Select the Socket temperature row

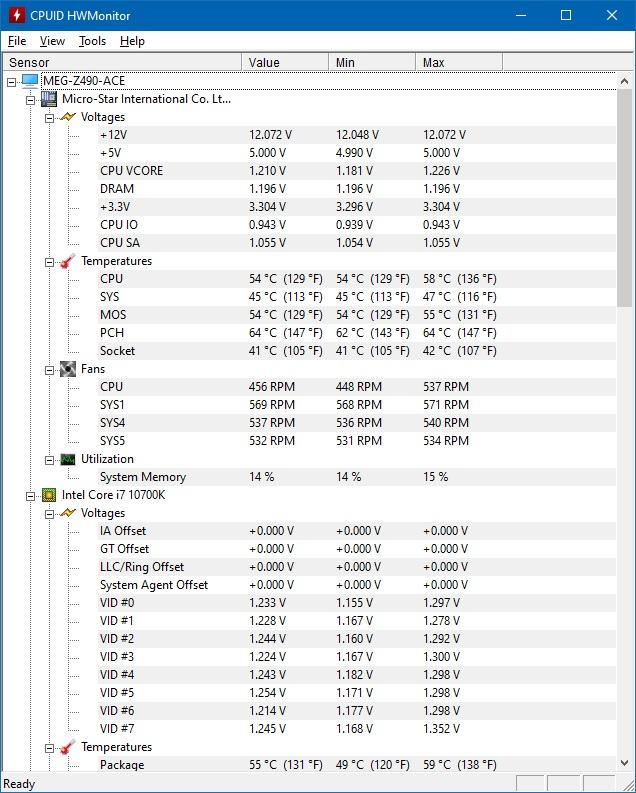click(x=357, y=351)
